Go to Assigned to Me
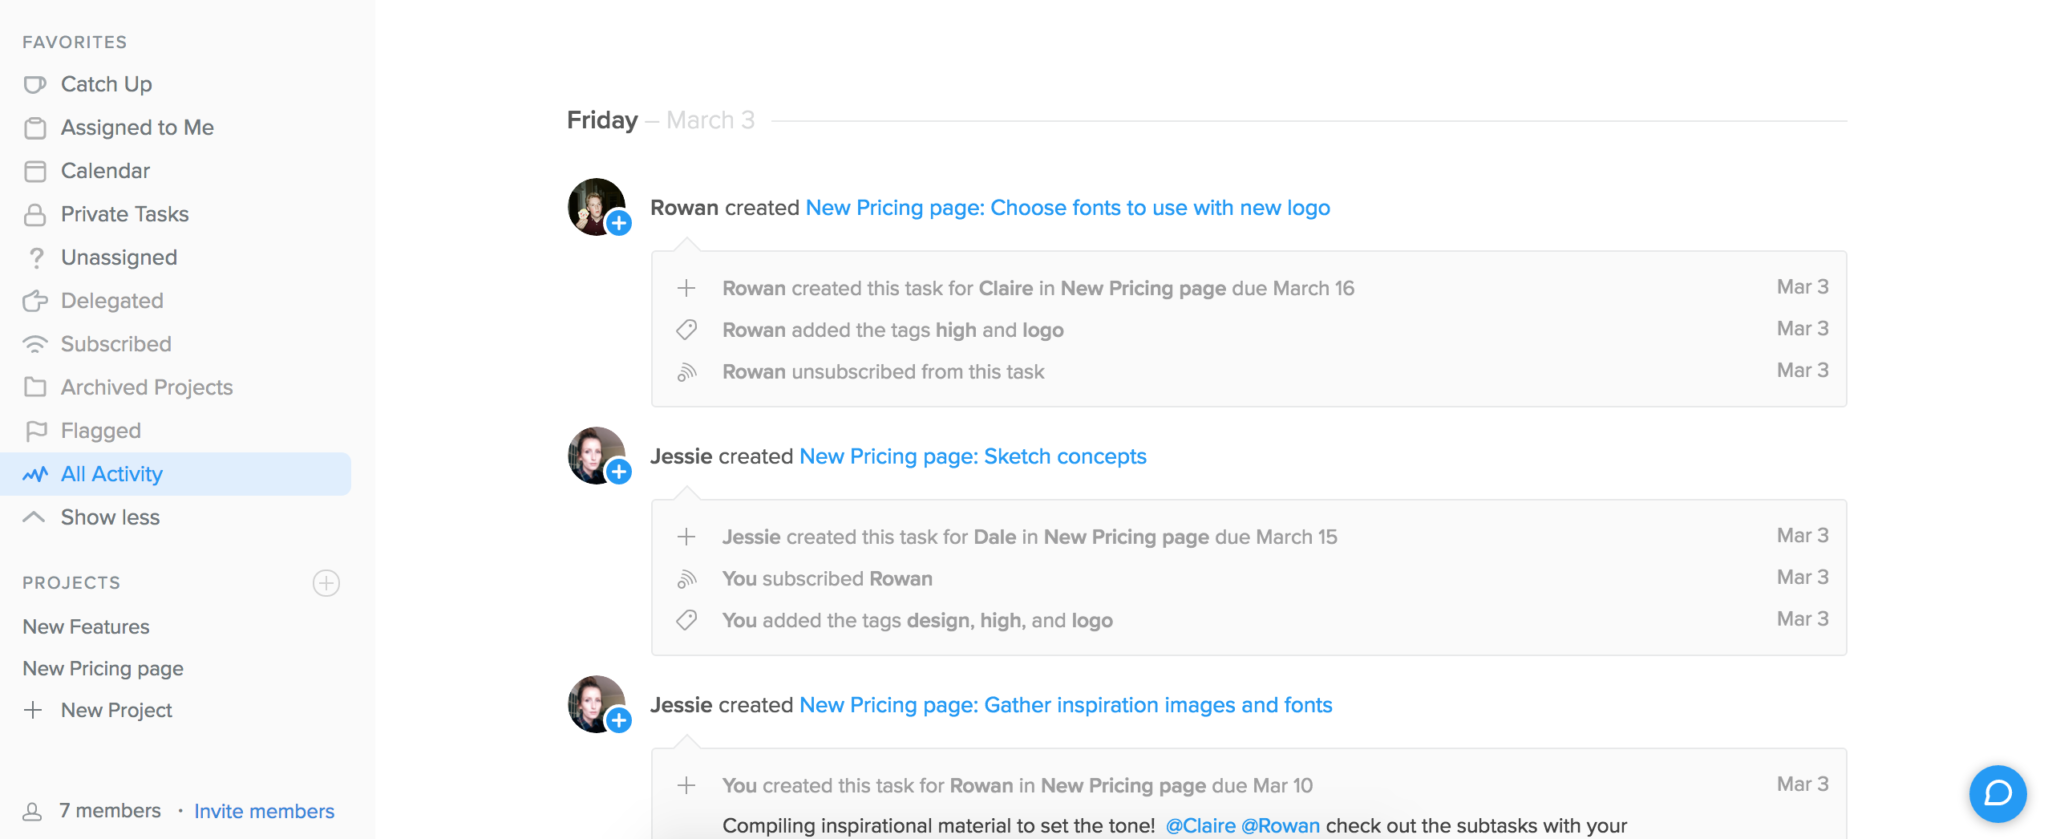The height and width of the screenshot is (839, 2048). [x=137, y=127]
